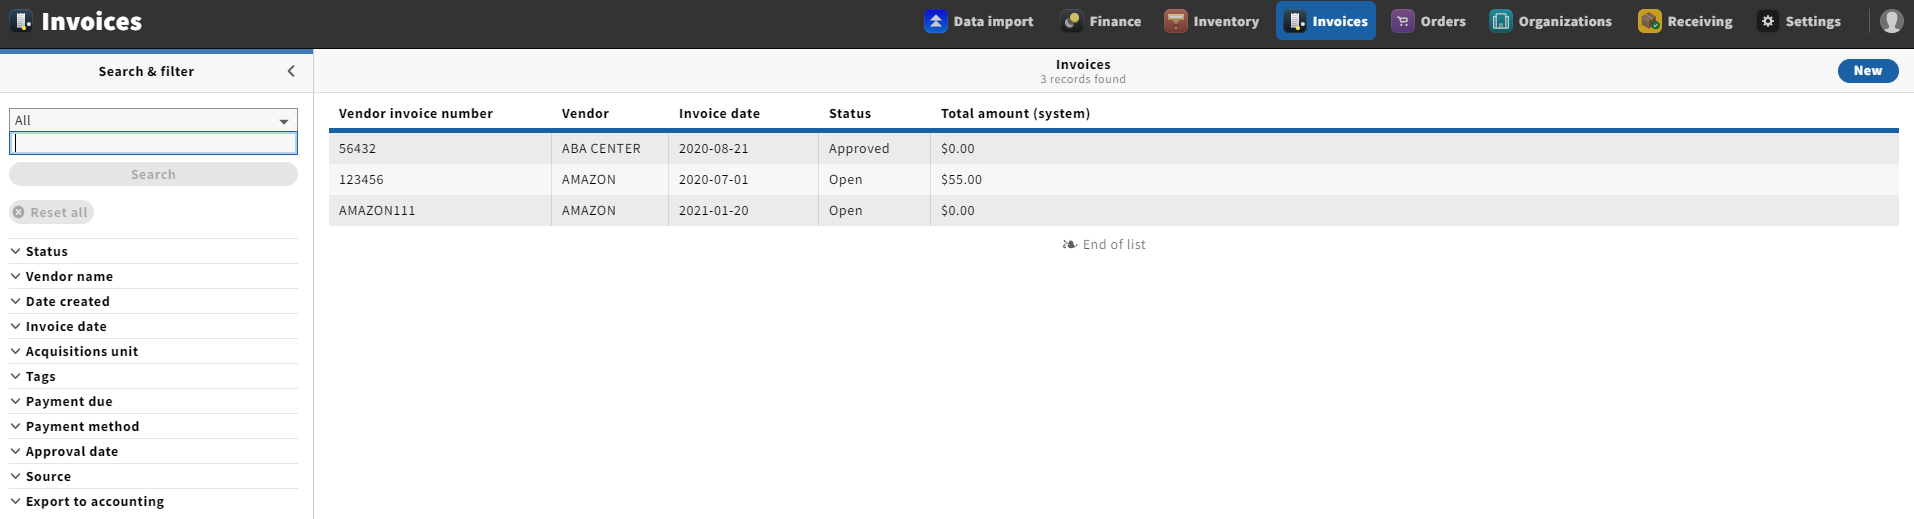This screenshot has width=1914, height=519.
Task: Open the Receiving app icon
Action: click(x=1650, y=21)
